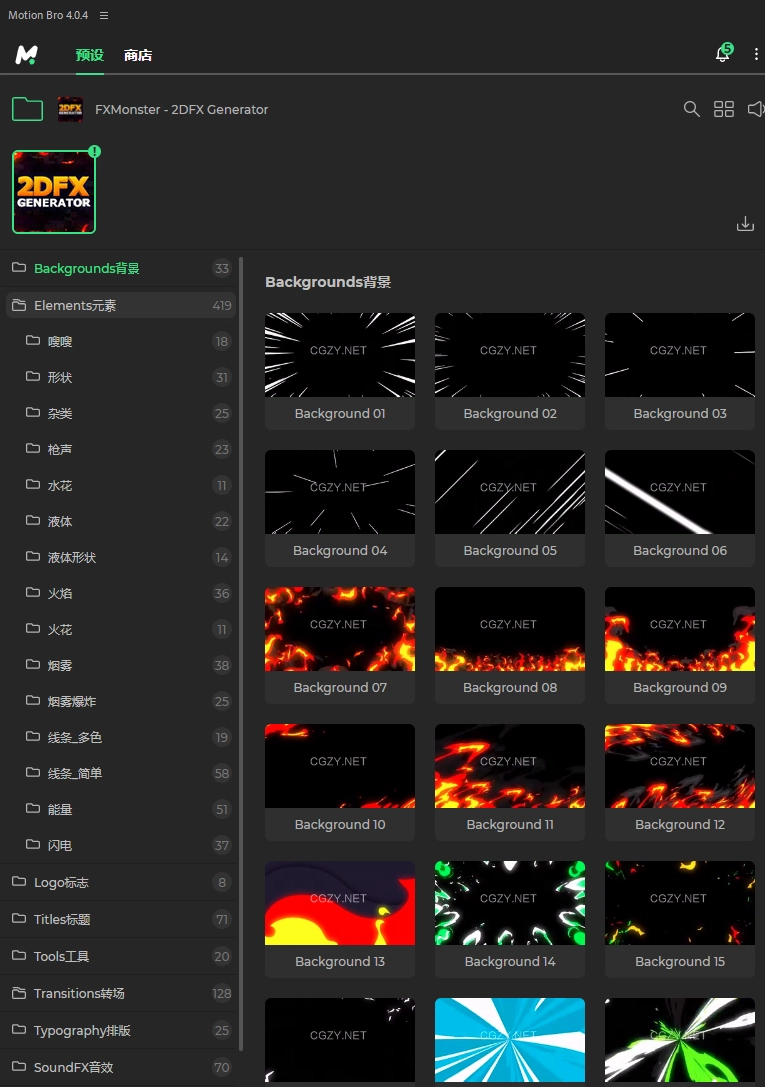This screenshot has width=765, height=1087.
Task: Select the Background 15 preset
Action: [x=680, y=919]
